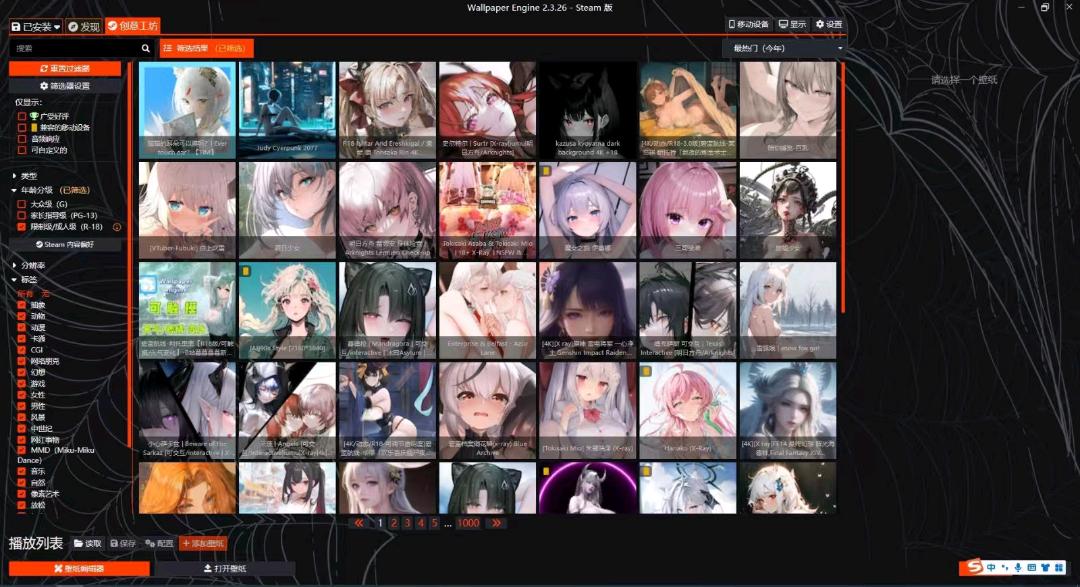Collapse the 标签 tags section
The image size is (1080, 587).
(x=25, y=280)
